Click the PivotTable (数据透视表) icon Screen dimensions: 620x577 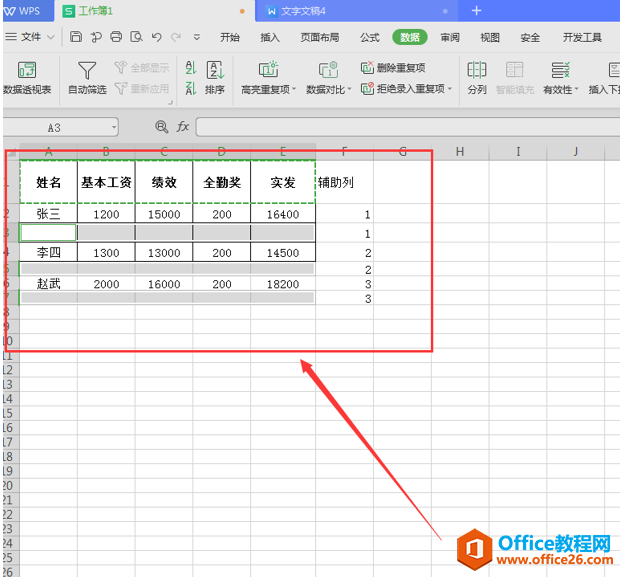click(27, 71)
